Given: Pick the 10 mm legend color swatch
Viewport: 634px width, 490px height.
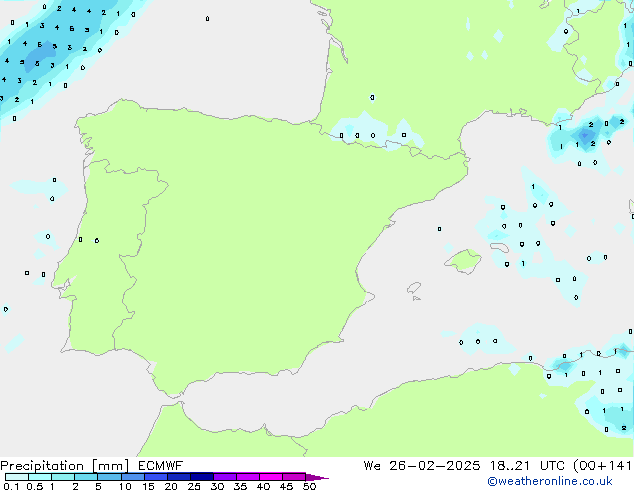Looking at the screenshot, I should click(x=132, y=477).
